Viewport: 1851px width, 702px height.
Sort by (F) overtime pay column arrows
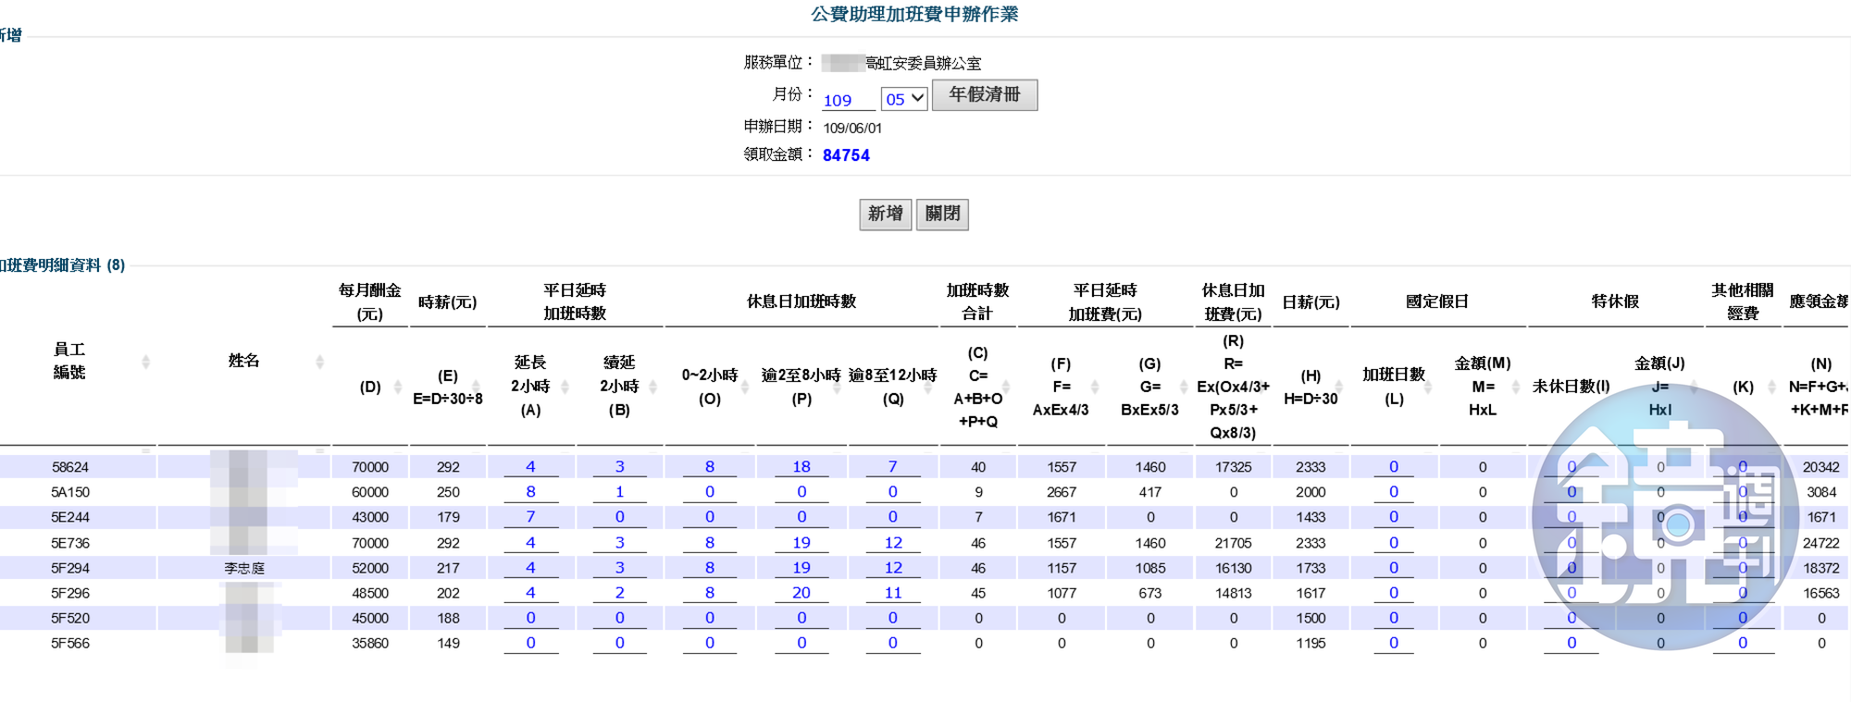click(x=1095, y=387)
